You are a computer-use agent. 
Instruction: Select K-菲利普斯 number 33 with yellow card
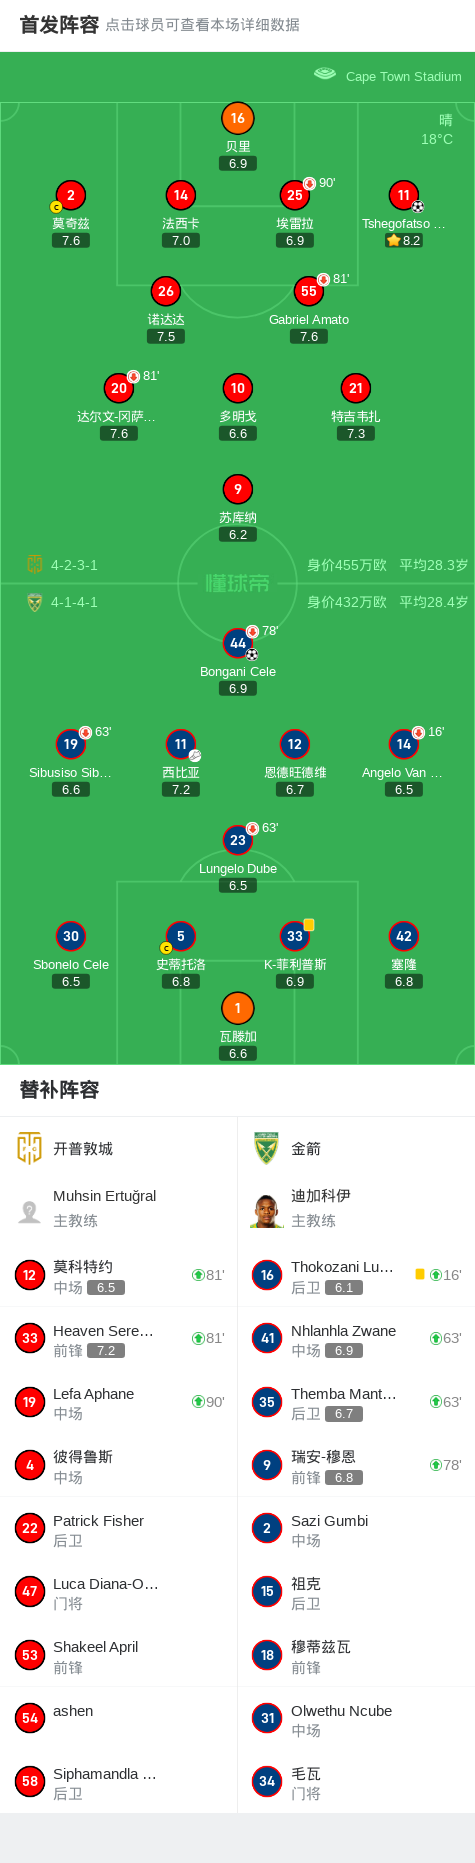[295, 936]
